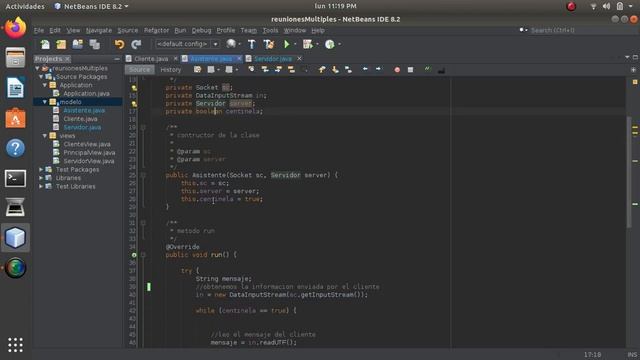Click the Find Selection icon in editor toolbar
Viewport: 640px width, 360px height.
point(251,70)
